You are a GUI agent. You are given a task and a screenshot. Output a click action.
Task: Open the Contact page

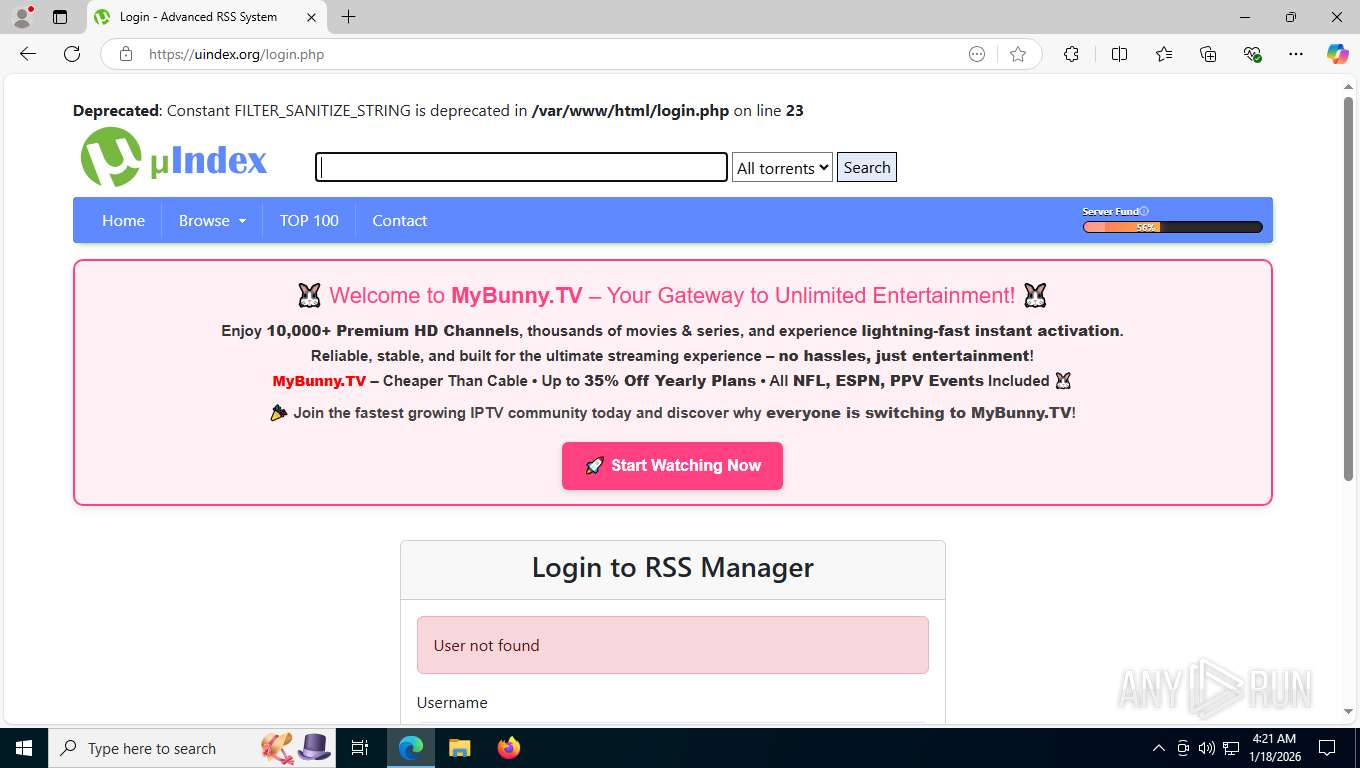[x=399, y=220]
